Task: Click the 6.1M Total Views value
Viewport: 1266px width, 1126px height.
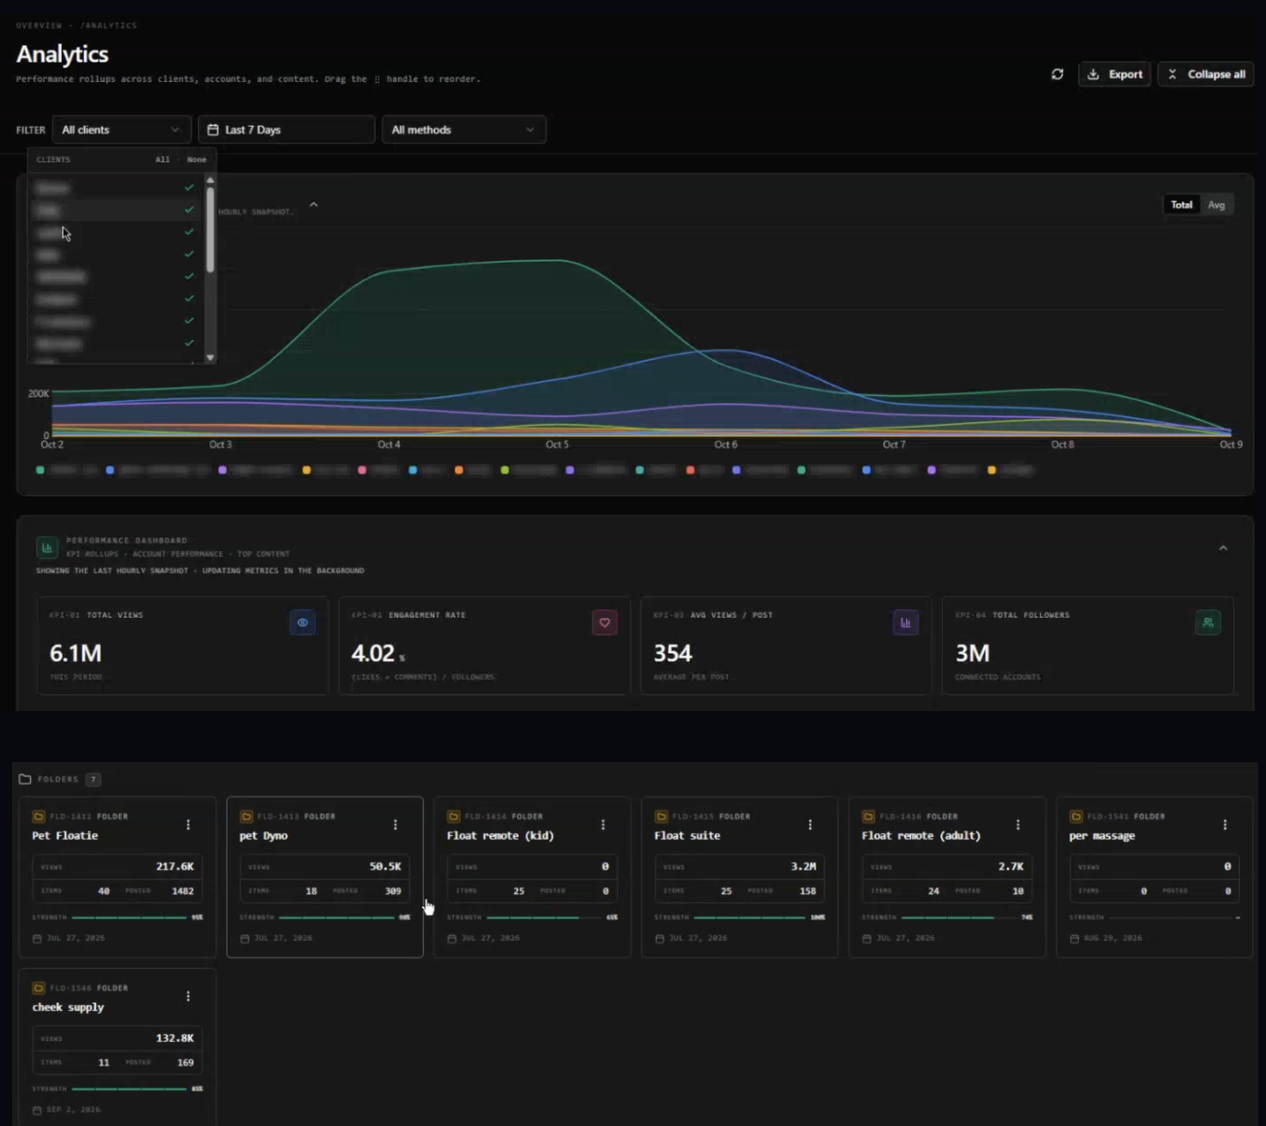Action: [x=76, y=653]
